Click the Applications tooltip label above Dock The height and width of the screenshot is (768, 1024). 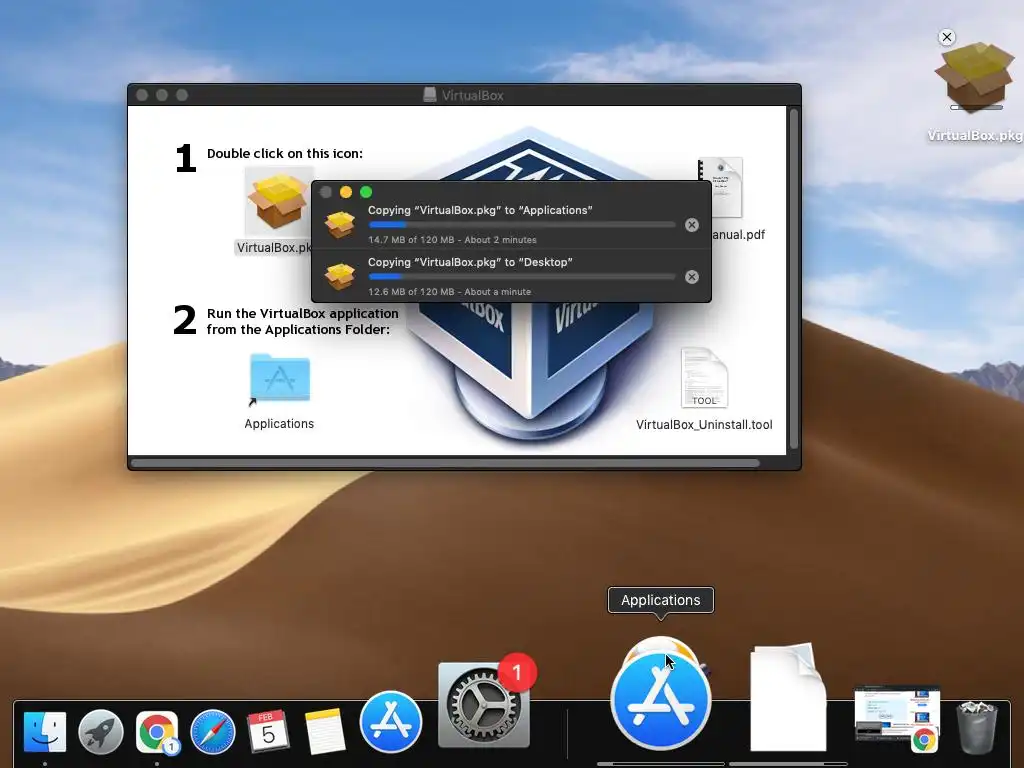click(661, 600)
